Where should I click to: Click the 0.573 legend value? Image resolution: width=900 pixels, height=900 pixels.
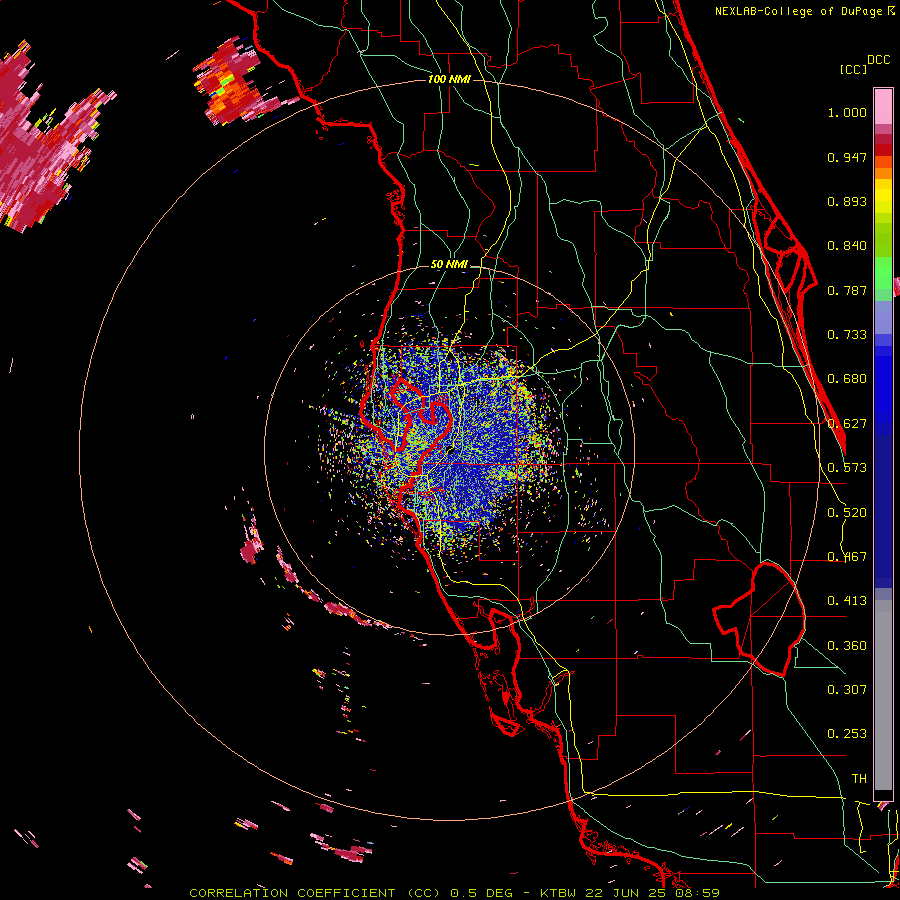[x=847, y=468]
